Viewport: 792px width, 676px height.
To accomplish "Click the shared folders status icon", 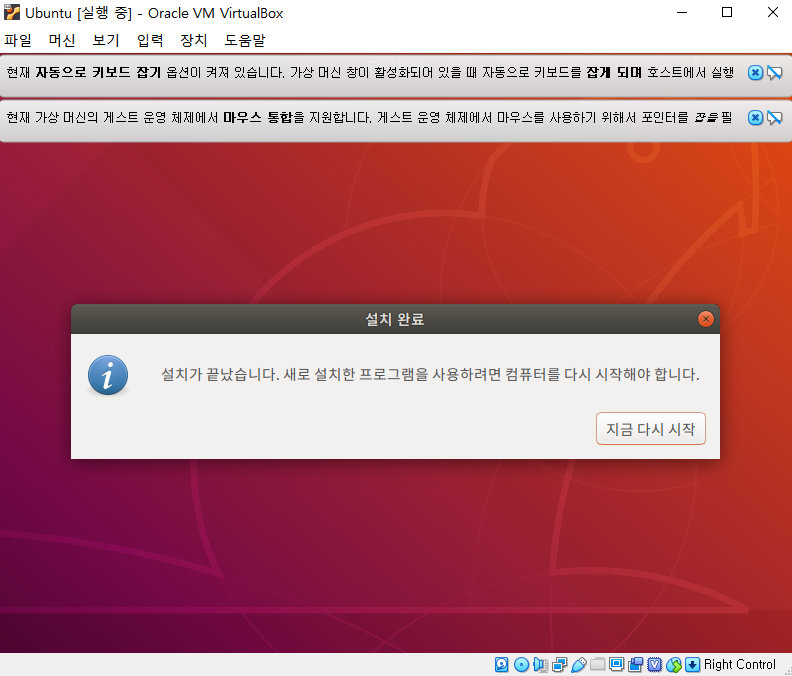I will (x=598, y=664).
